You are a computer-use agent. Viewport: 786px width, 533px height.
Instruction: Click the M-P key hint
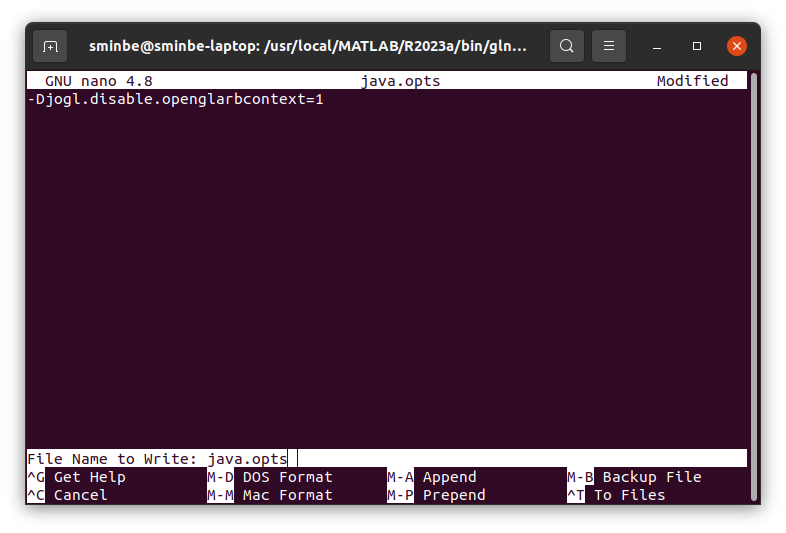coord(400,495)
